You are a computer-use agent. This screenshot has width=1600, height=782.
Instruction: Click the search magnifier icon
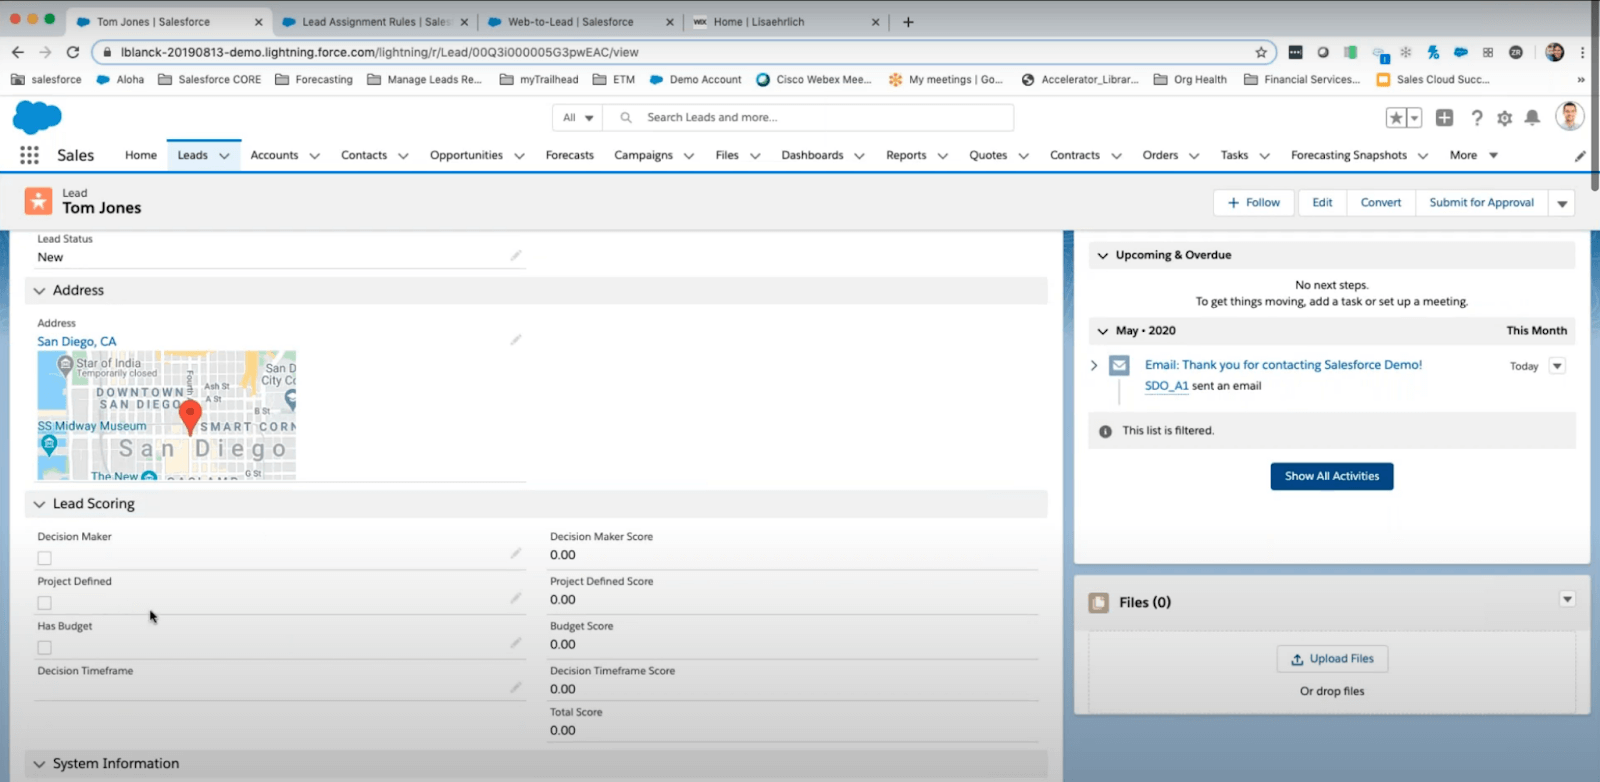click(626, 117)
